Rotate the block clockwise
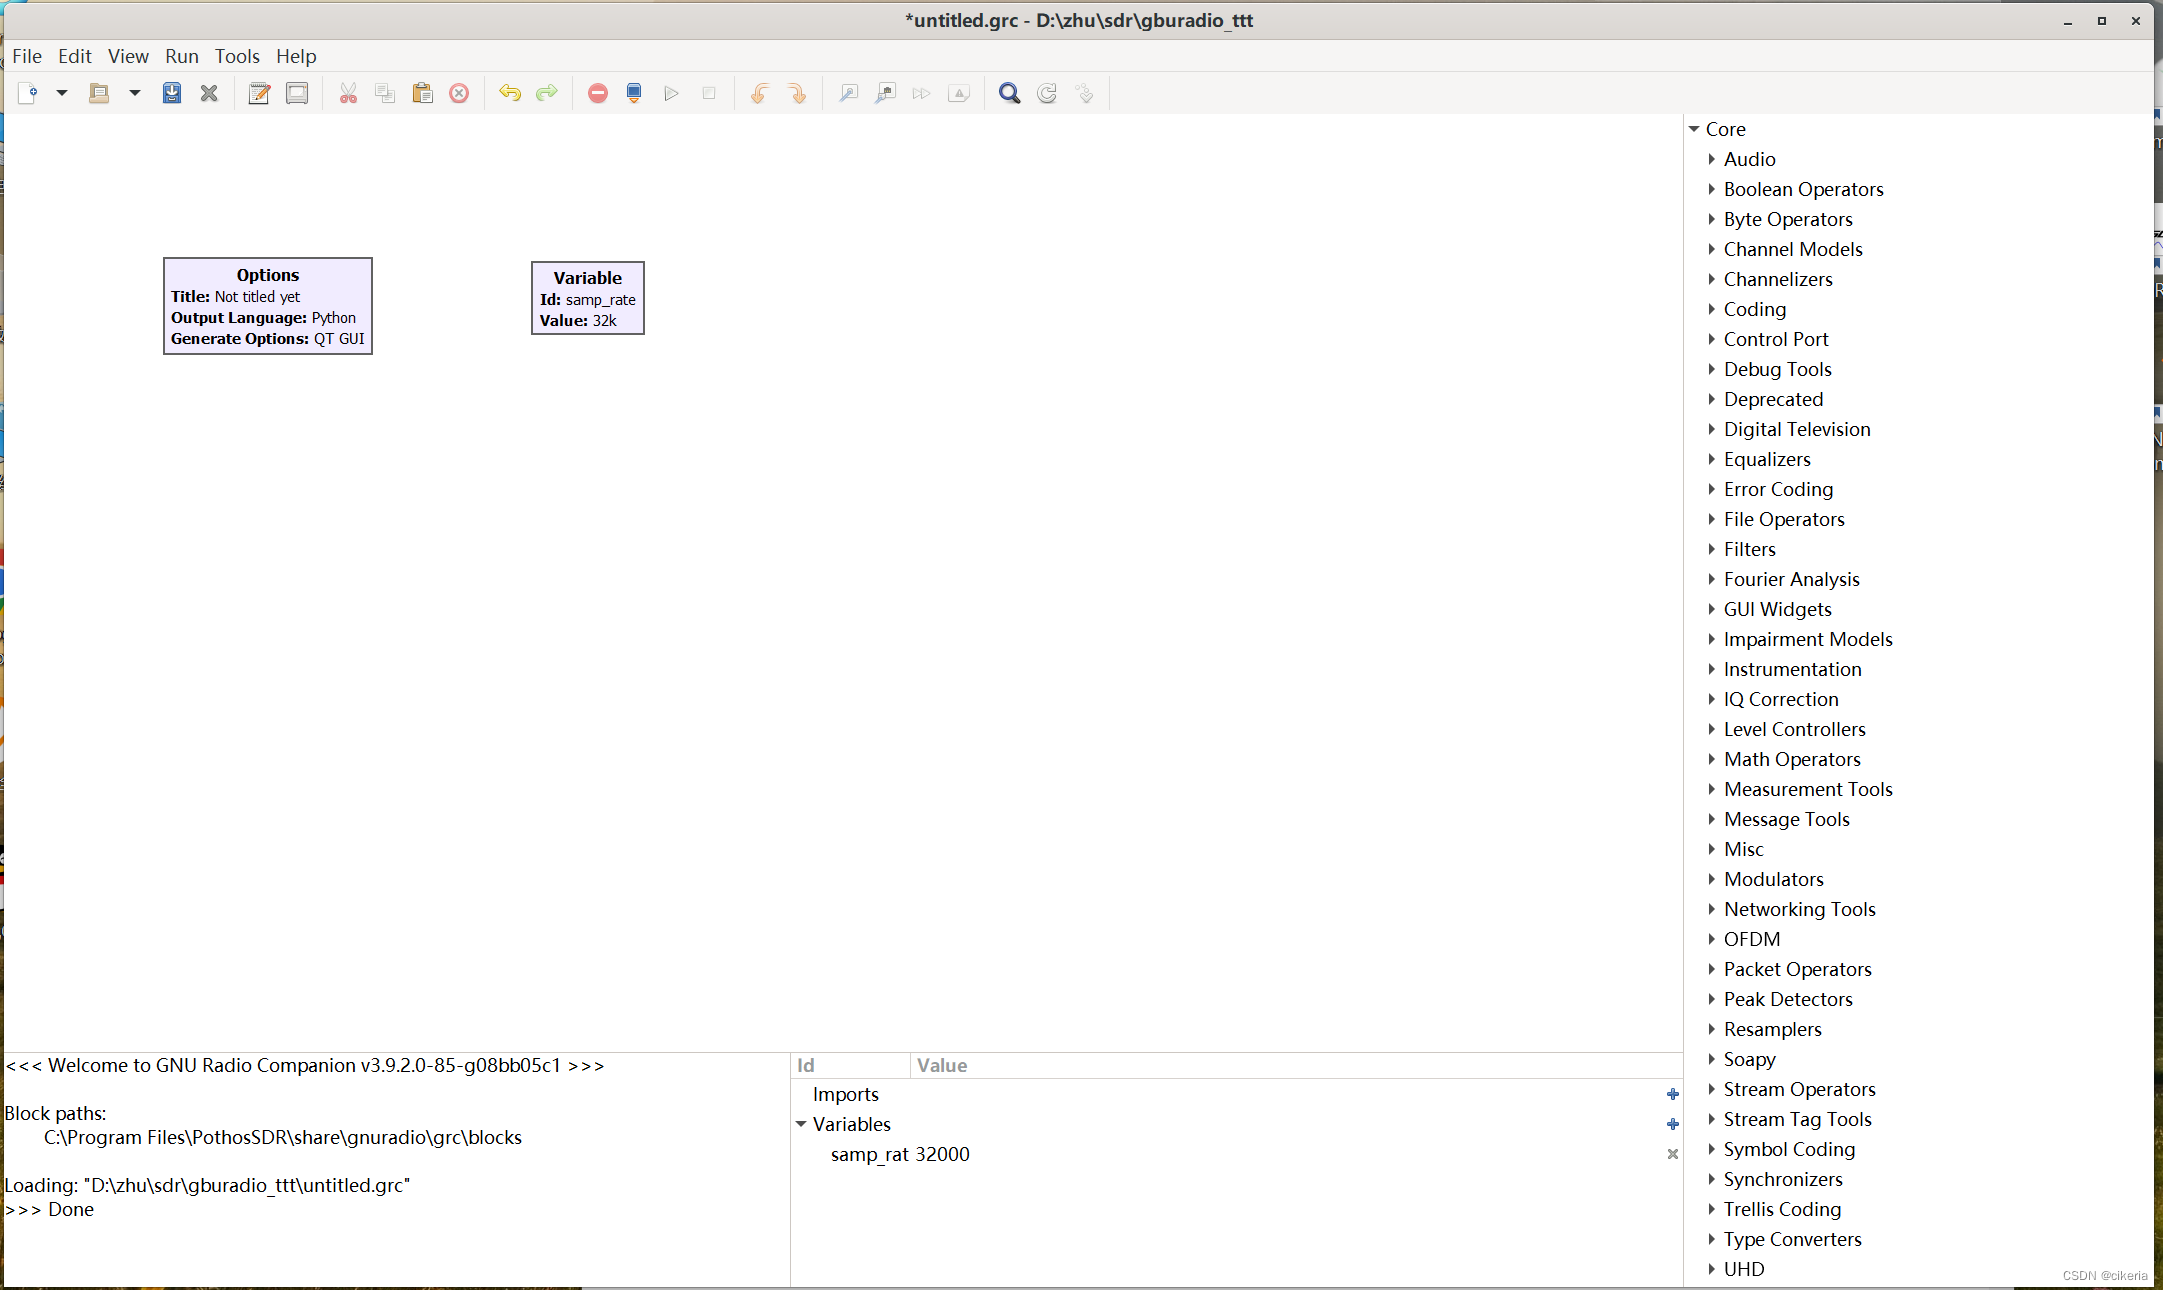Viewport: 2163px width, 1290px height. point(798,93)
